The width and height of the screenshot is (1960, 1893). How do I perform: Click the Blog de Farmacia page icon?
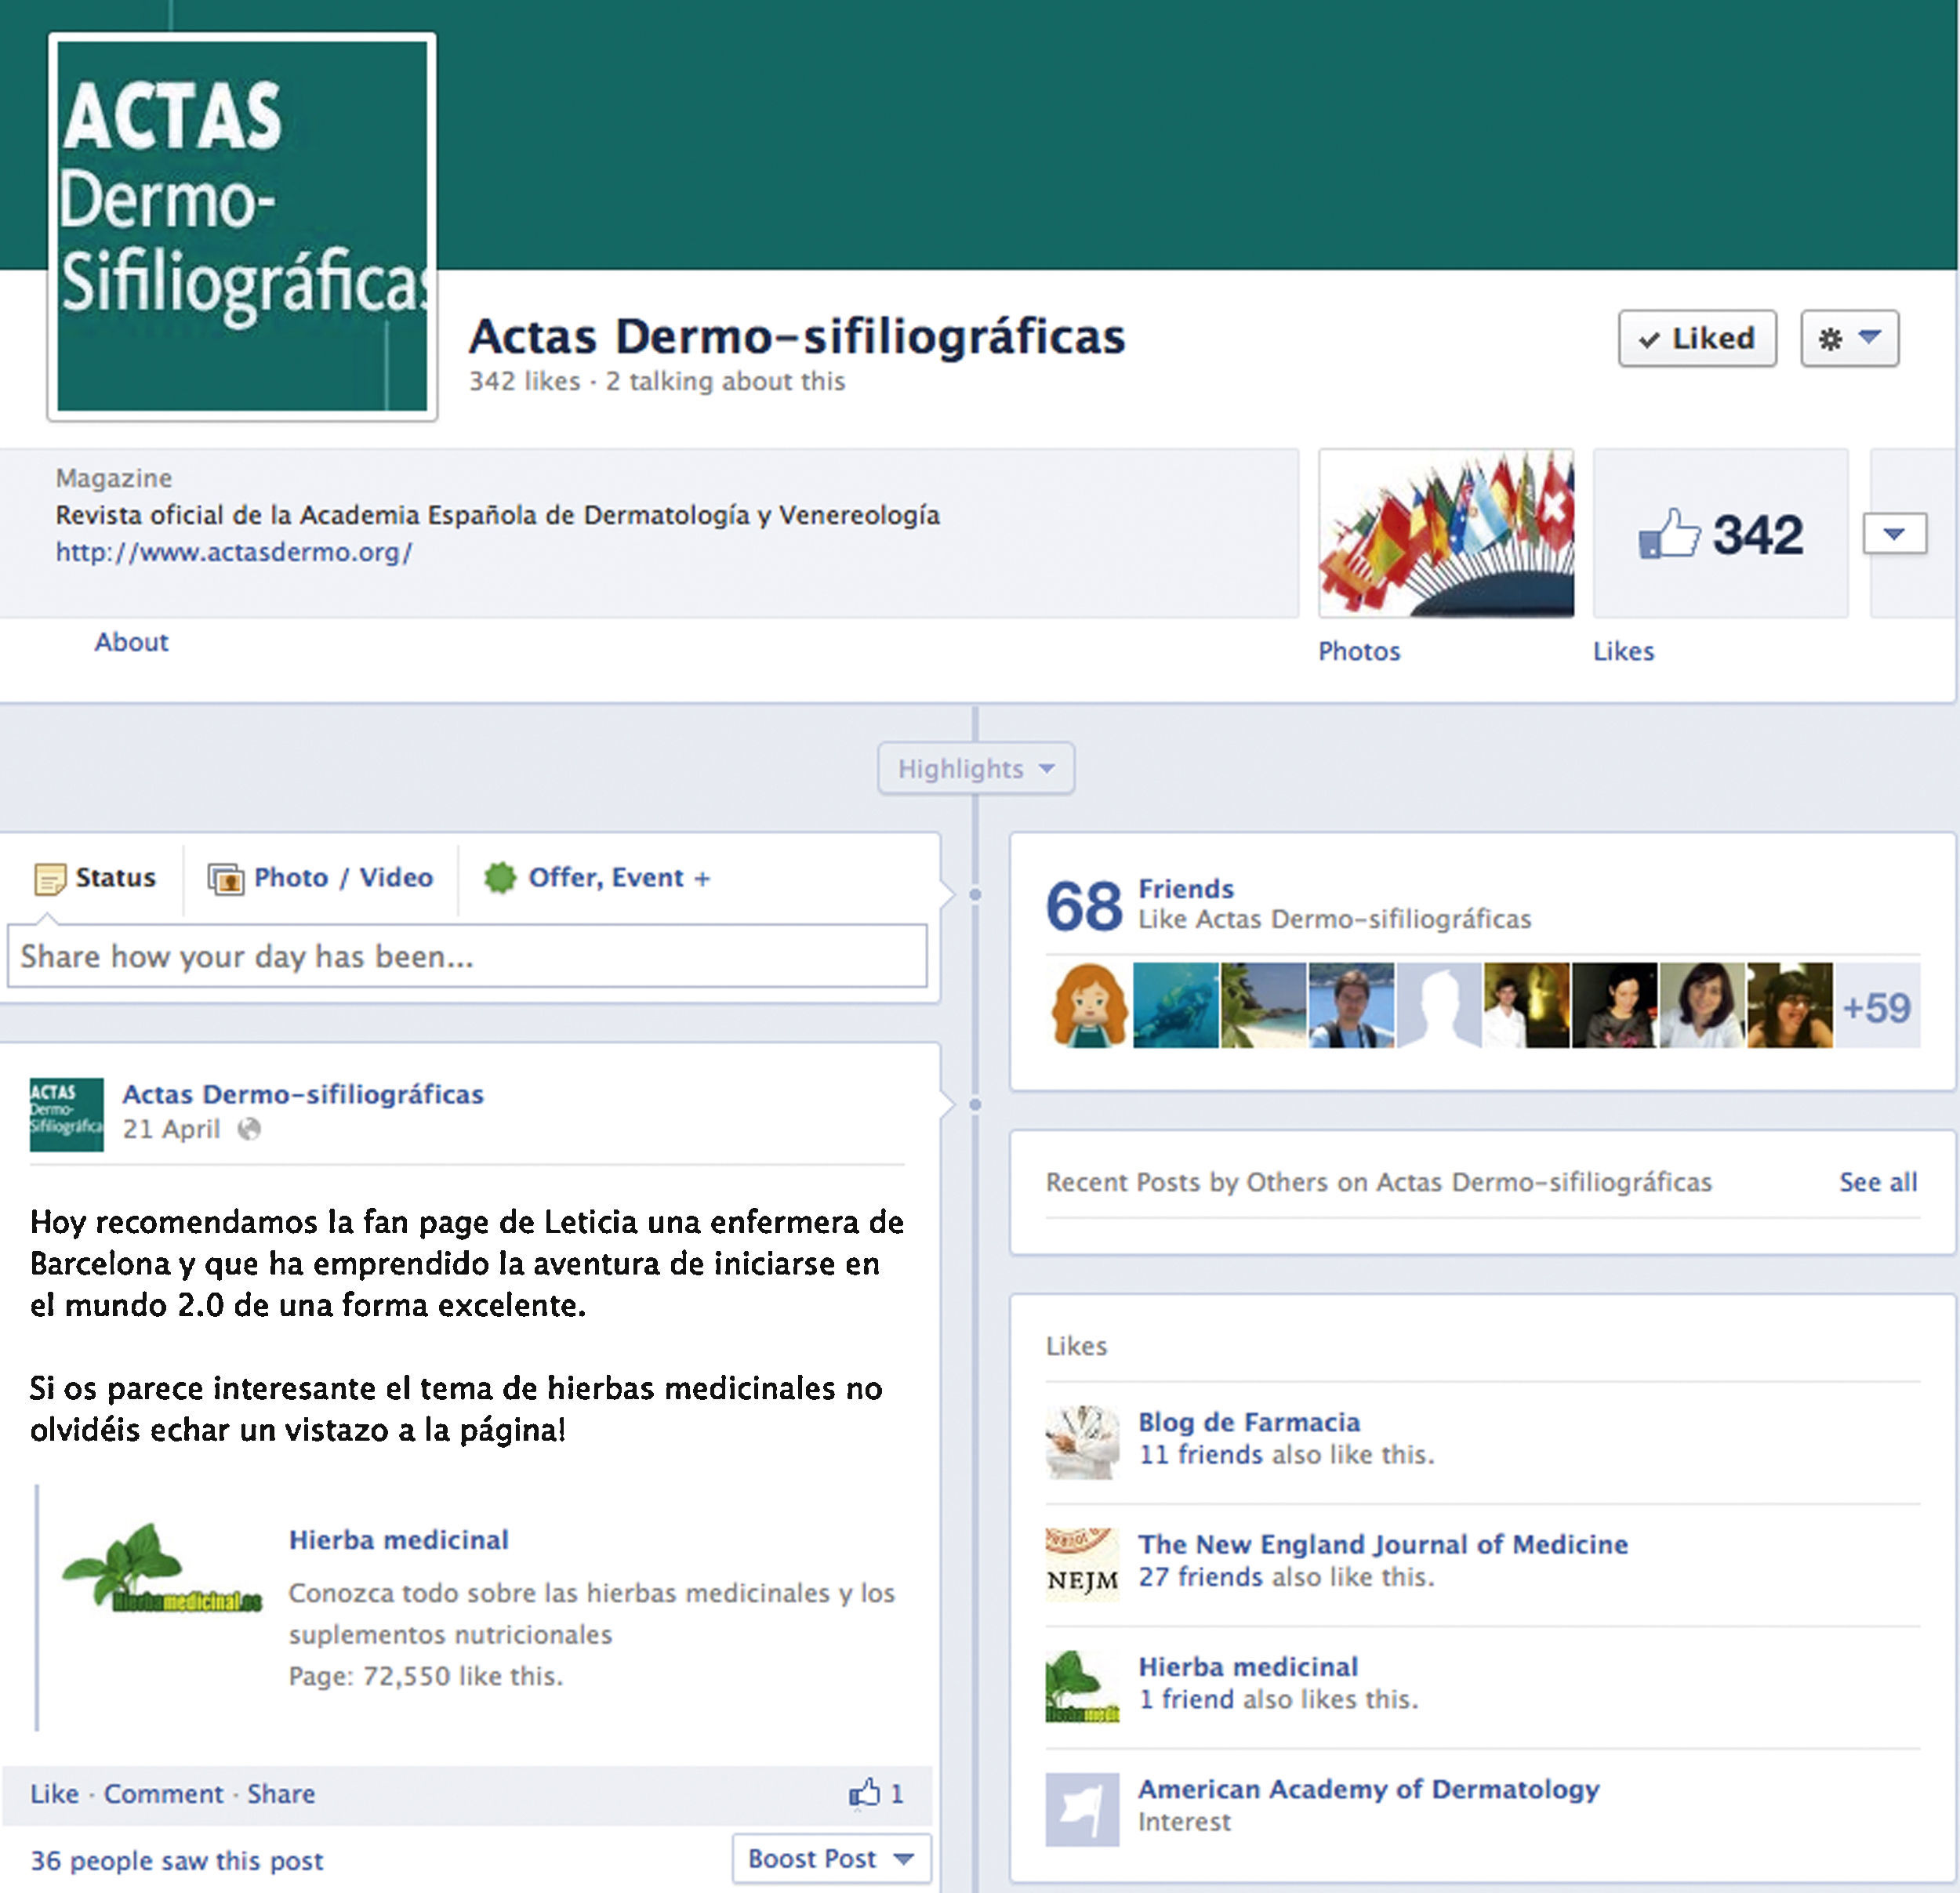[1082, 1442]
